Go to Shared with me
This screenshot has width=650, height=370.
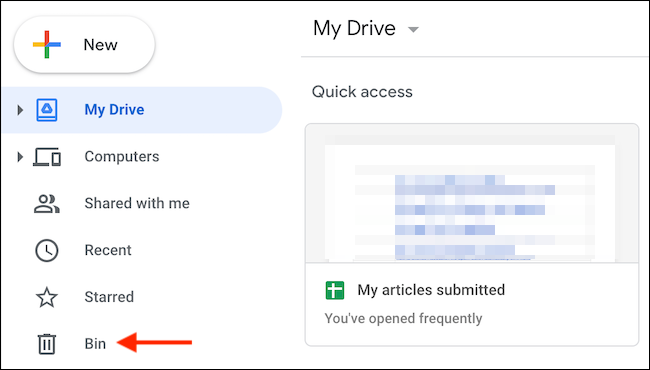137,203
